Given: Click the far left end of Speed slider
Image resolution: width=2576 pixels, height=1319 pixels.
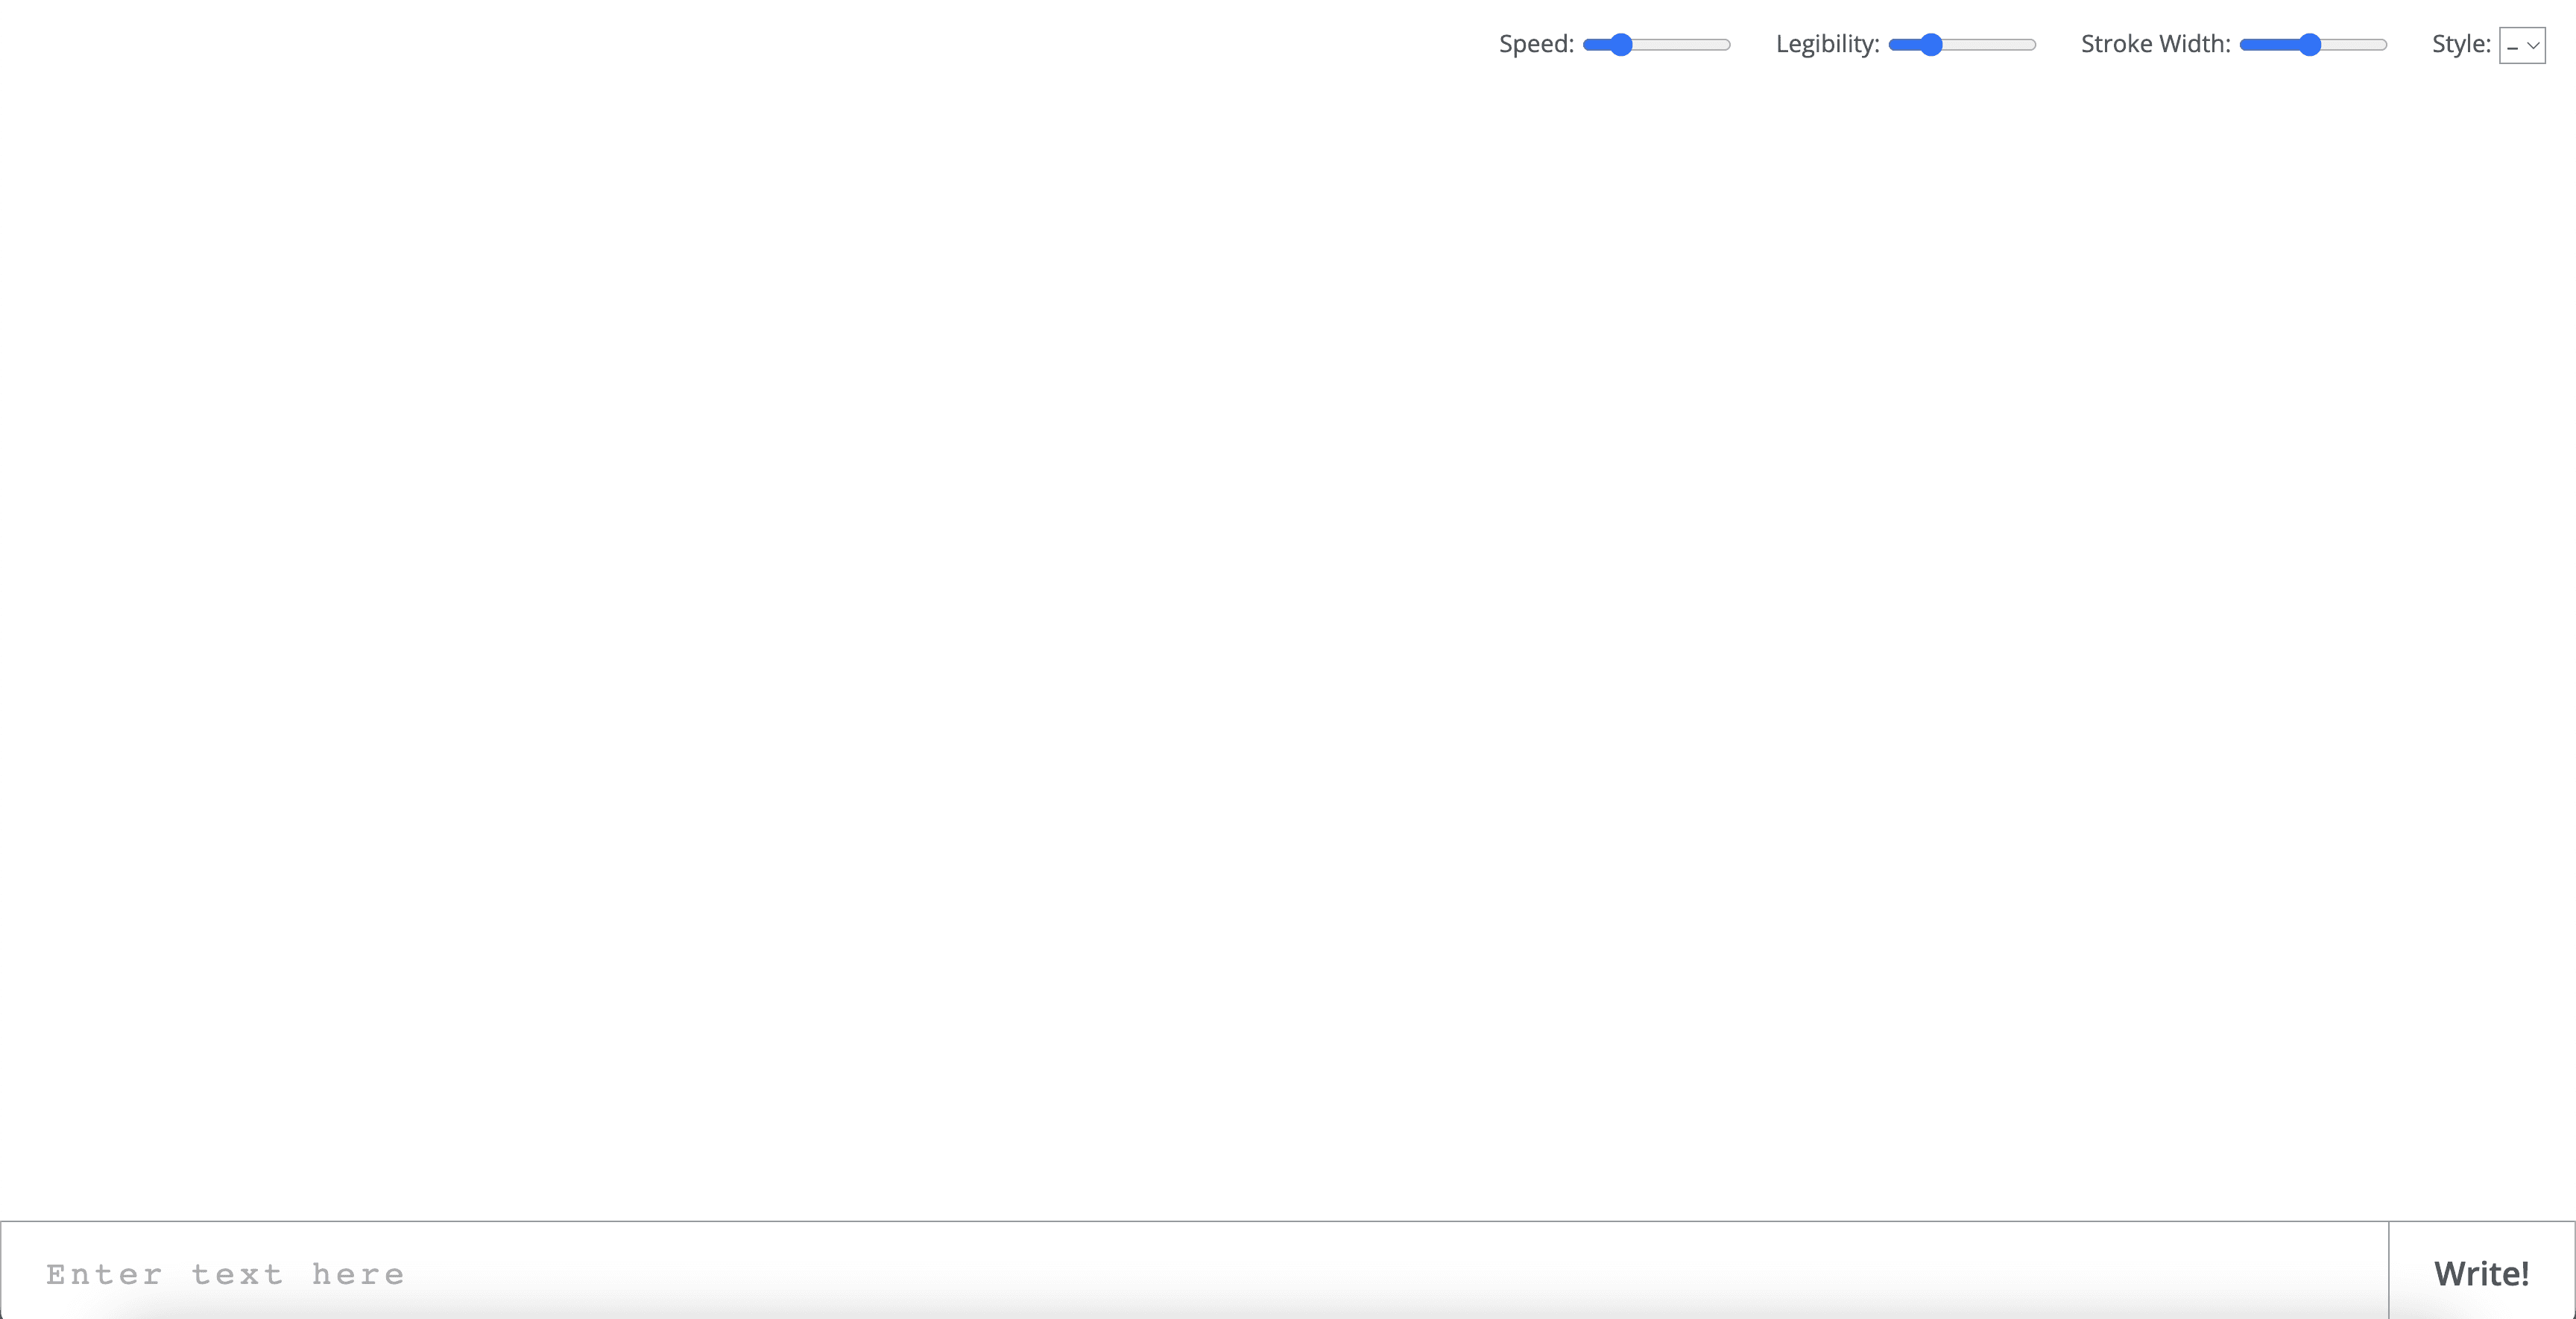Looking at the screenshot, I should pos(1587,45).
